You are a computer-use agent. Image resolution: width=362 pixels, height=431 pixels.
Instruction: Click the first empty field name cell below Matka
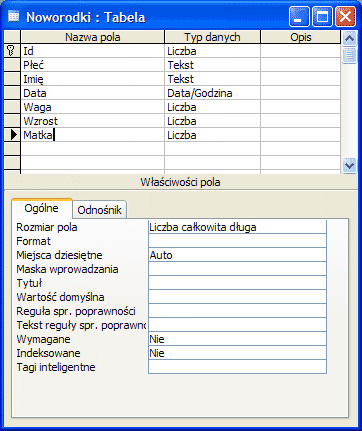(92, 149)
